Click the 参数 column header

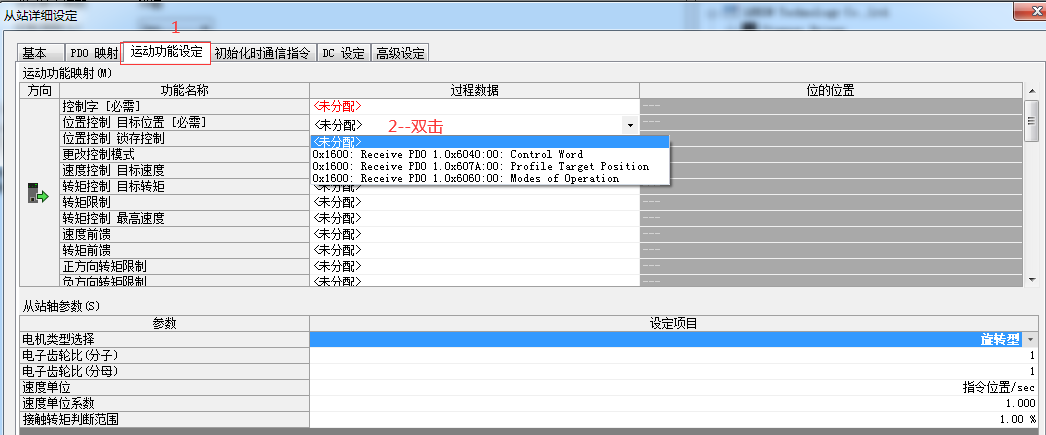(165, 324)
